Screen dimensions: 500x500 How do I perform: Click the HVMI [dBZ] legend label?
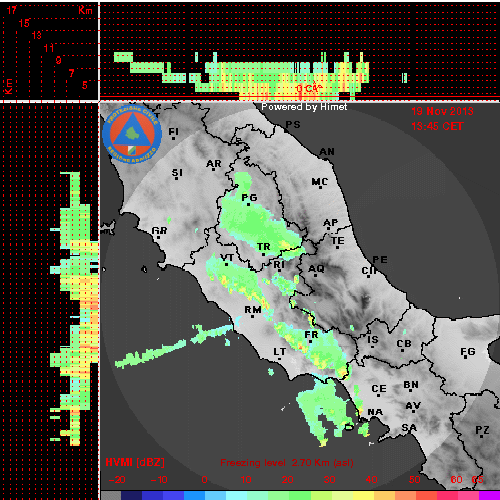(135, 462)
